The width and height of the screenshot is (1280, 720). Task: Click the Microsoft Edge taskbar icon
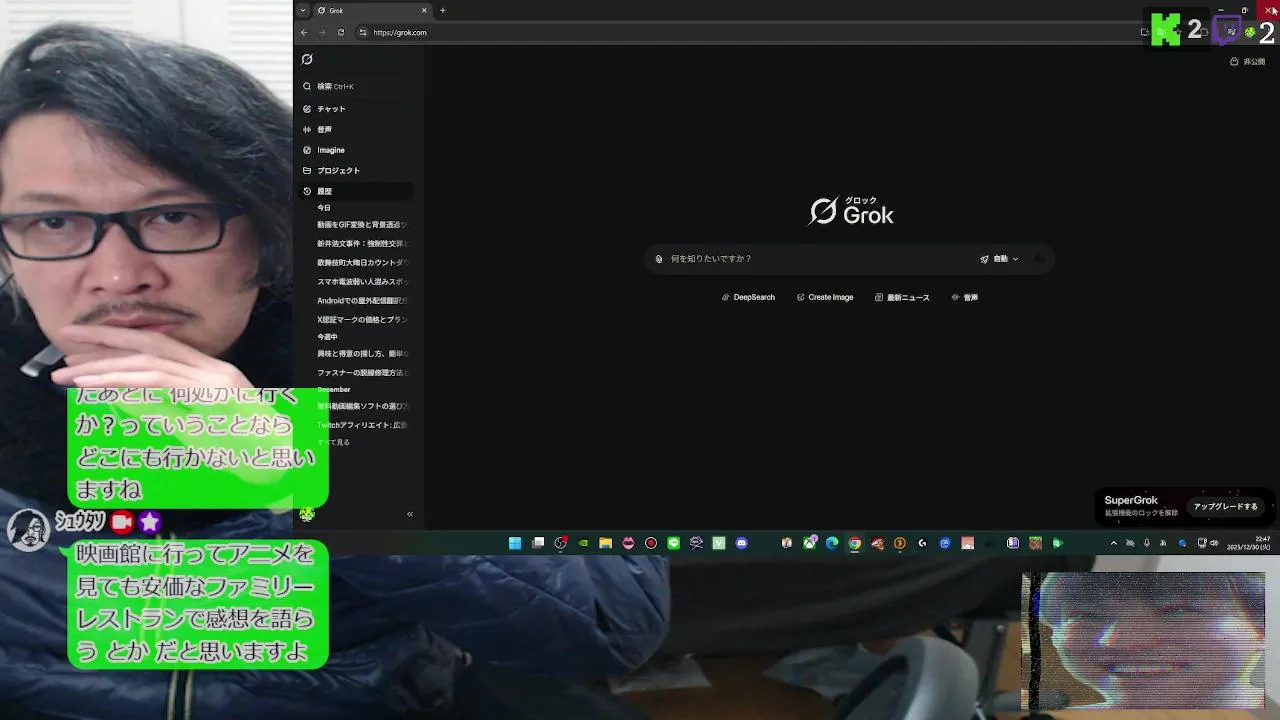832,543
